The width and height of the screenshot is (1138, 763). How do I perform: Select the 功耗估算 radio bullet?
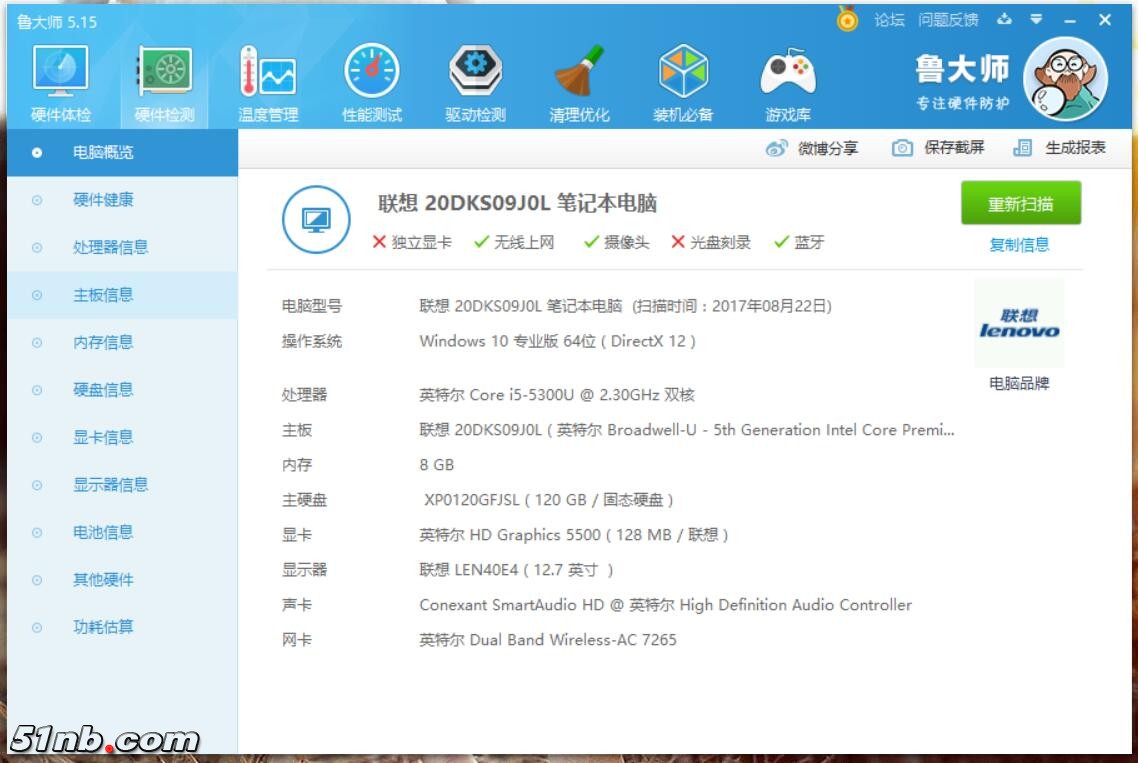37,628
